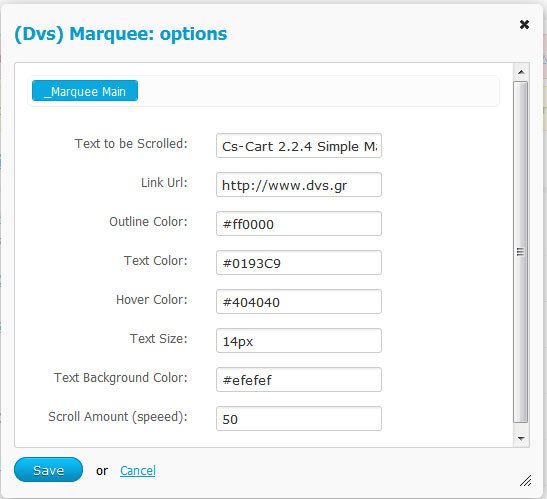Click the scrollbar up arrow

[521, 72]
